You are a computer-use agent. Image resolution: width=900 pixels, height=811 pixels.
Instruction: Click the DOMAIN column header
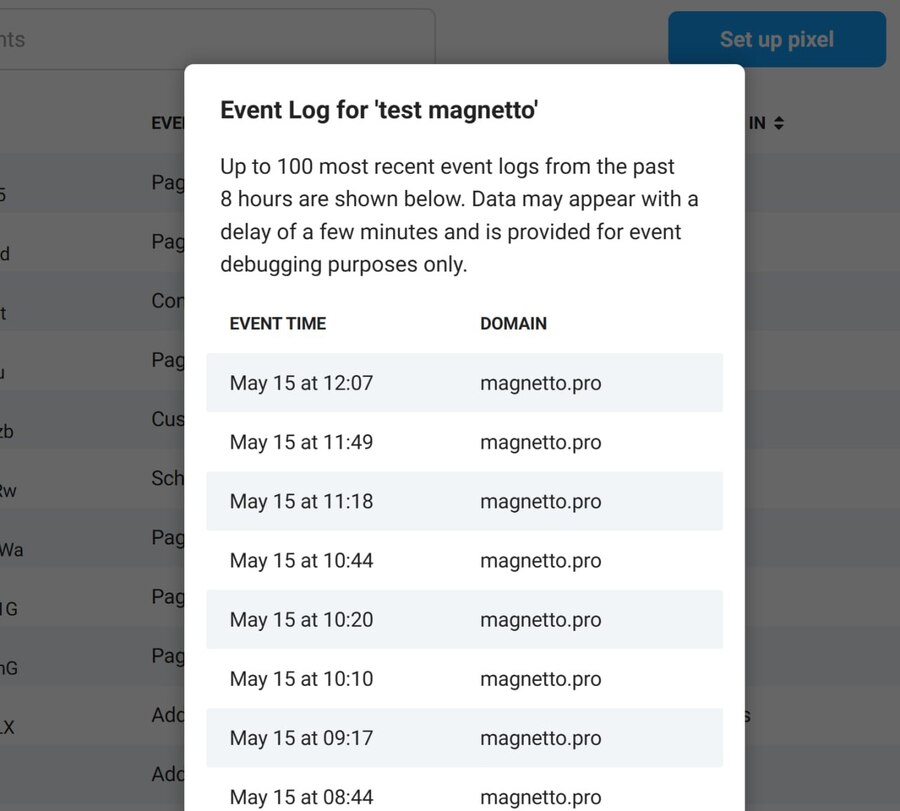click(513, 324)
